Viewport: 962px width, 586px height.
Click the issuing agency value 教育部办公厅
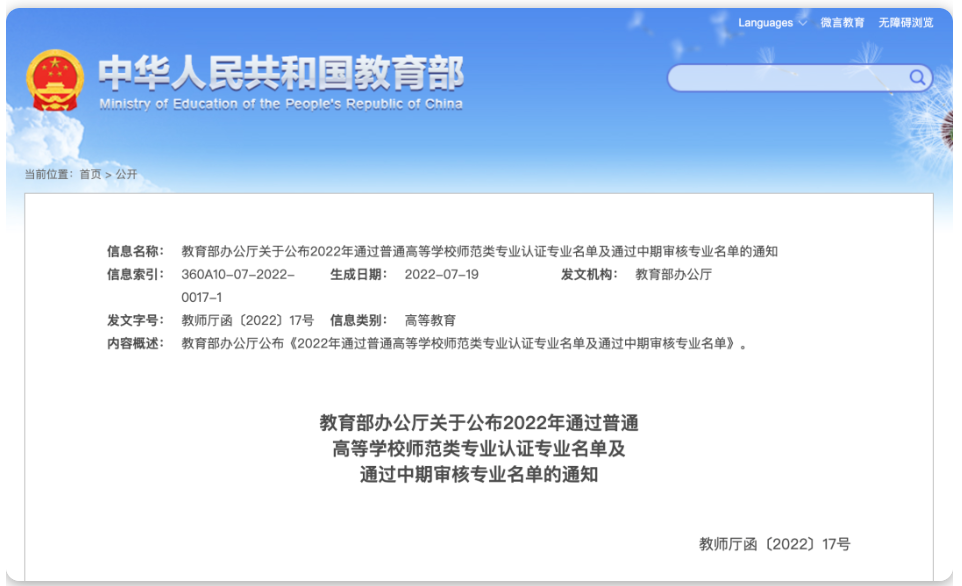click(x=673, y=274)
